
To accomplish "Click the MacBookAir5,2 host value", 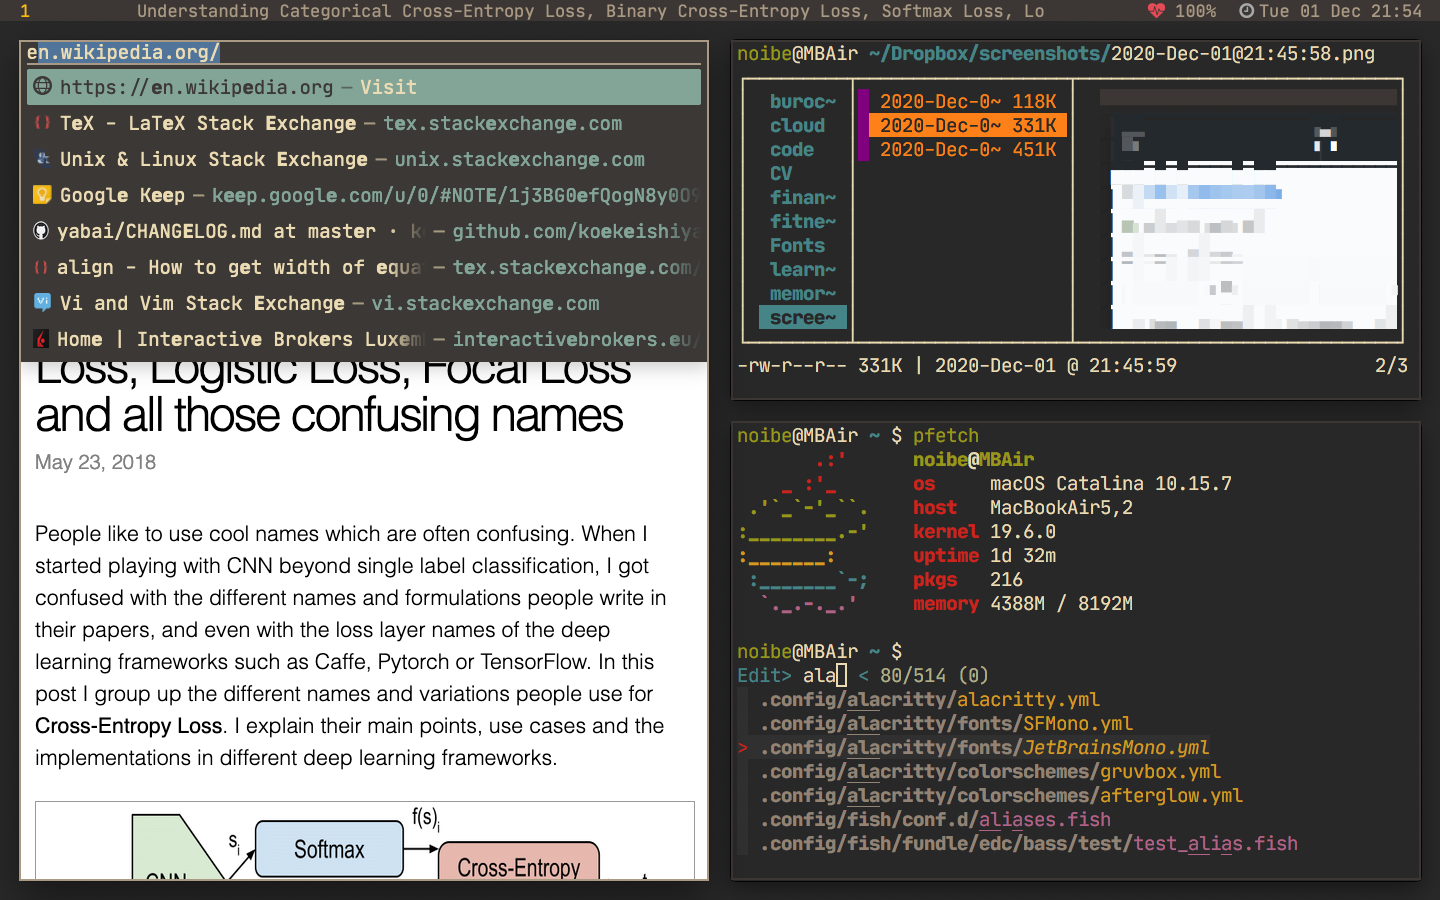I will click(x=1061, y=507).
